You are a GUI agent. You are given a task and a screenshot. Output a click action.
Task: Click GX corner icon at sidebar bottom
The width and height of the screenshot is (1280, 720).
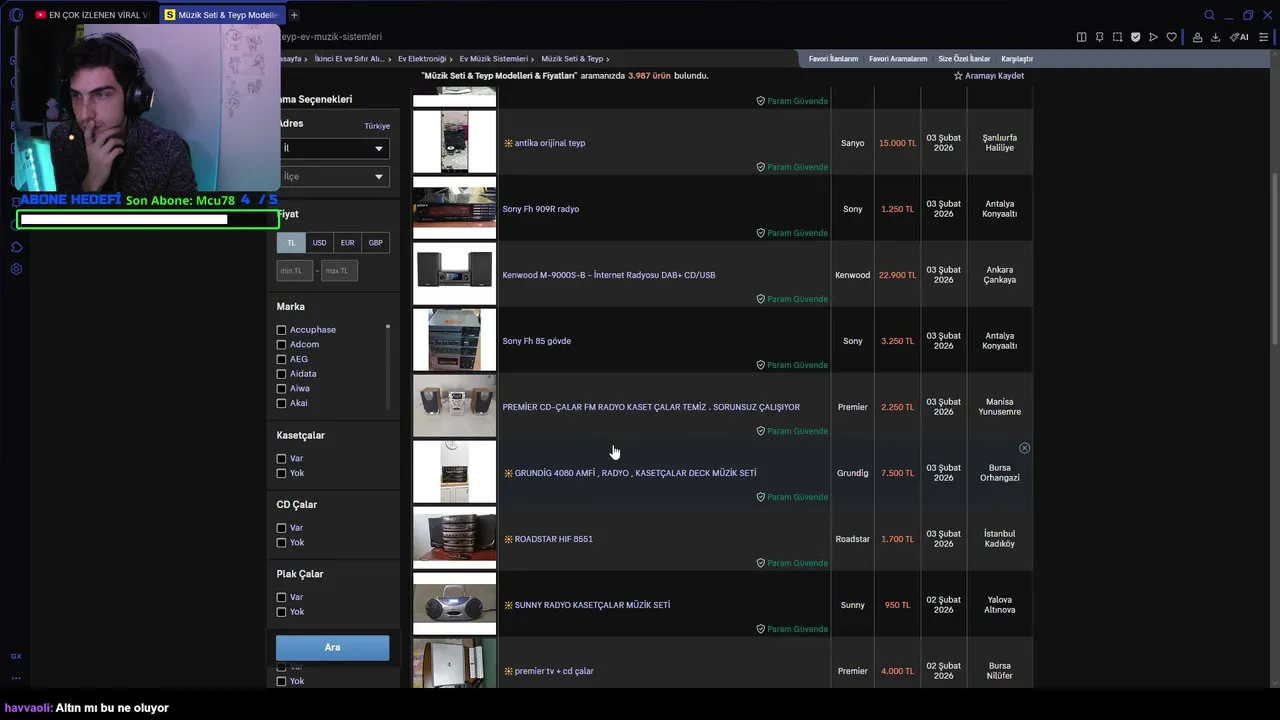point(16,656)
